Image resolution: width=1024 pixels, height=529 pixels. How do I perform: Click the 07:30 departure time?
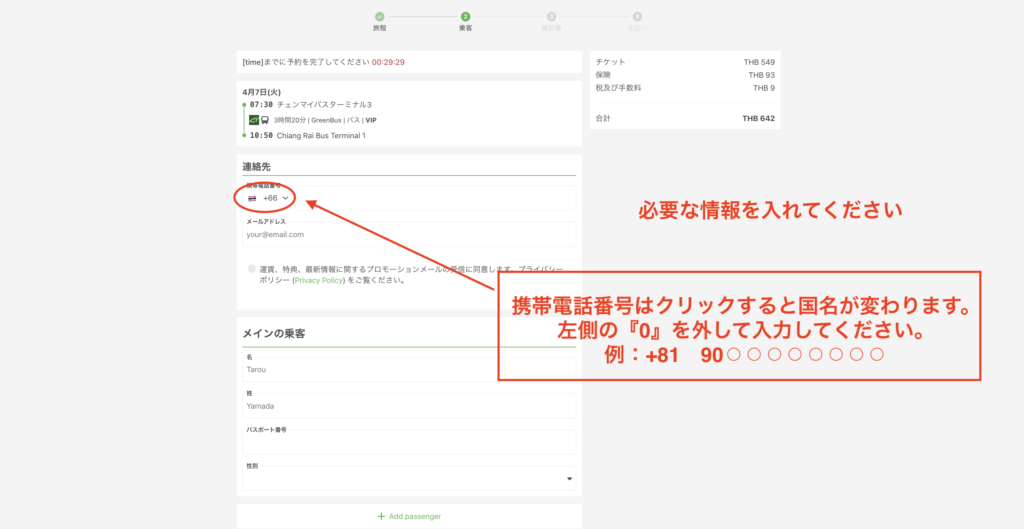click(261, 104)
